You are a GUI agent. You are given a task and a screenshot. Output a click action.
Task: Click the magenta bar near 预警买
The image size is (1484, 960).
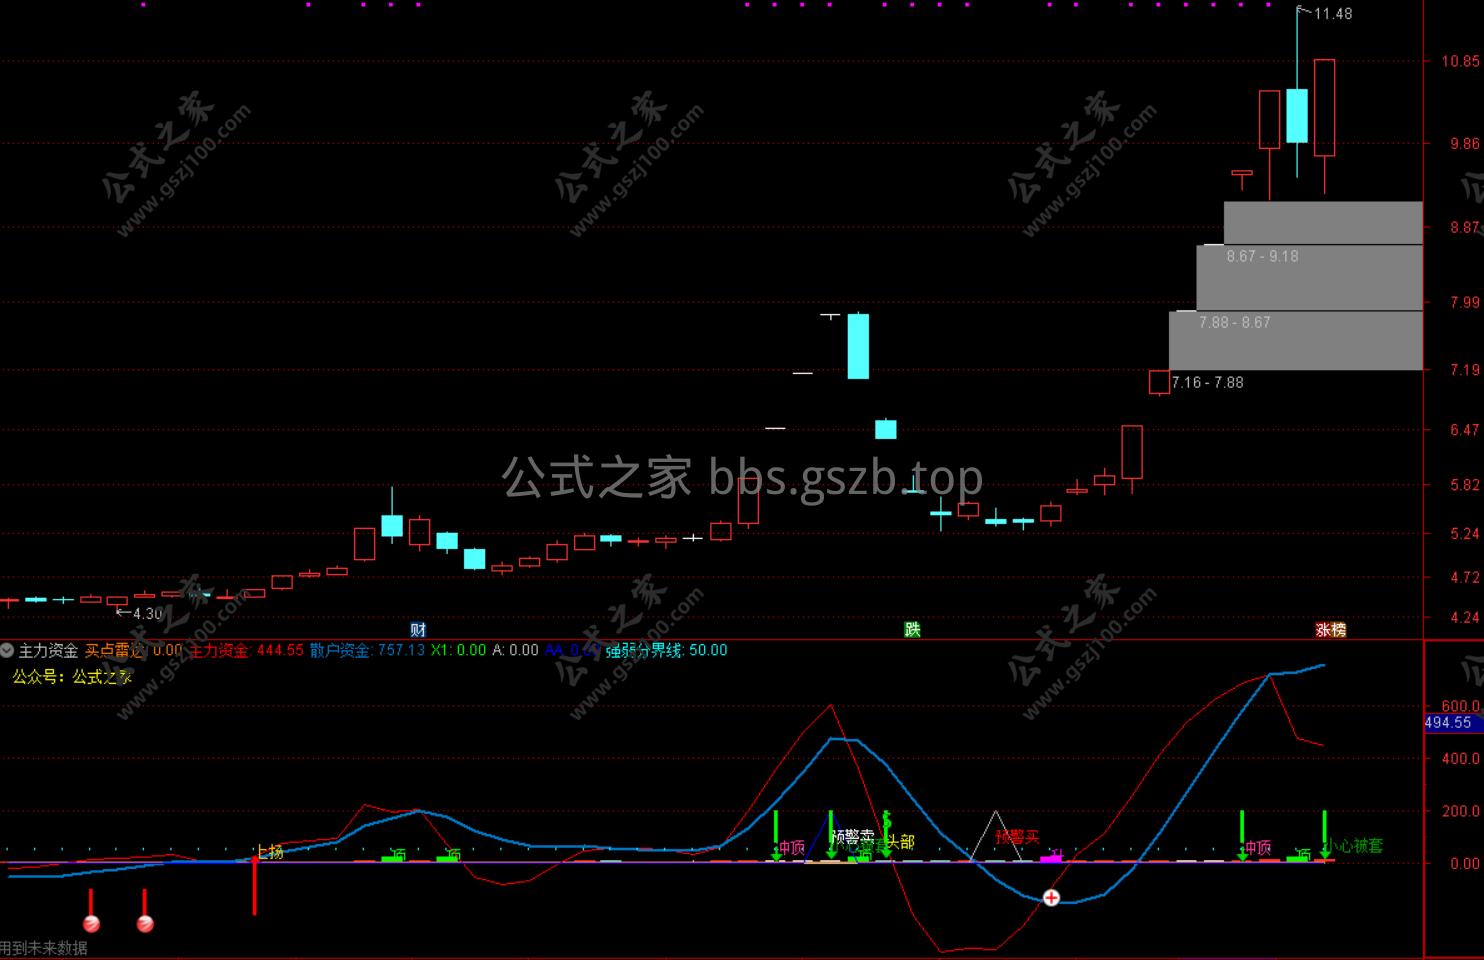1051,858
